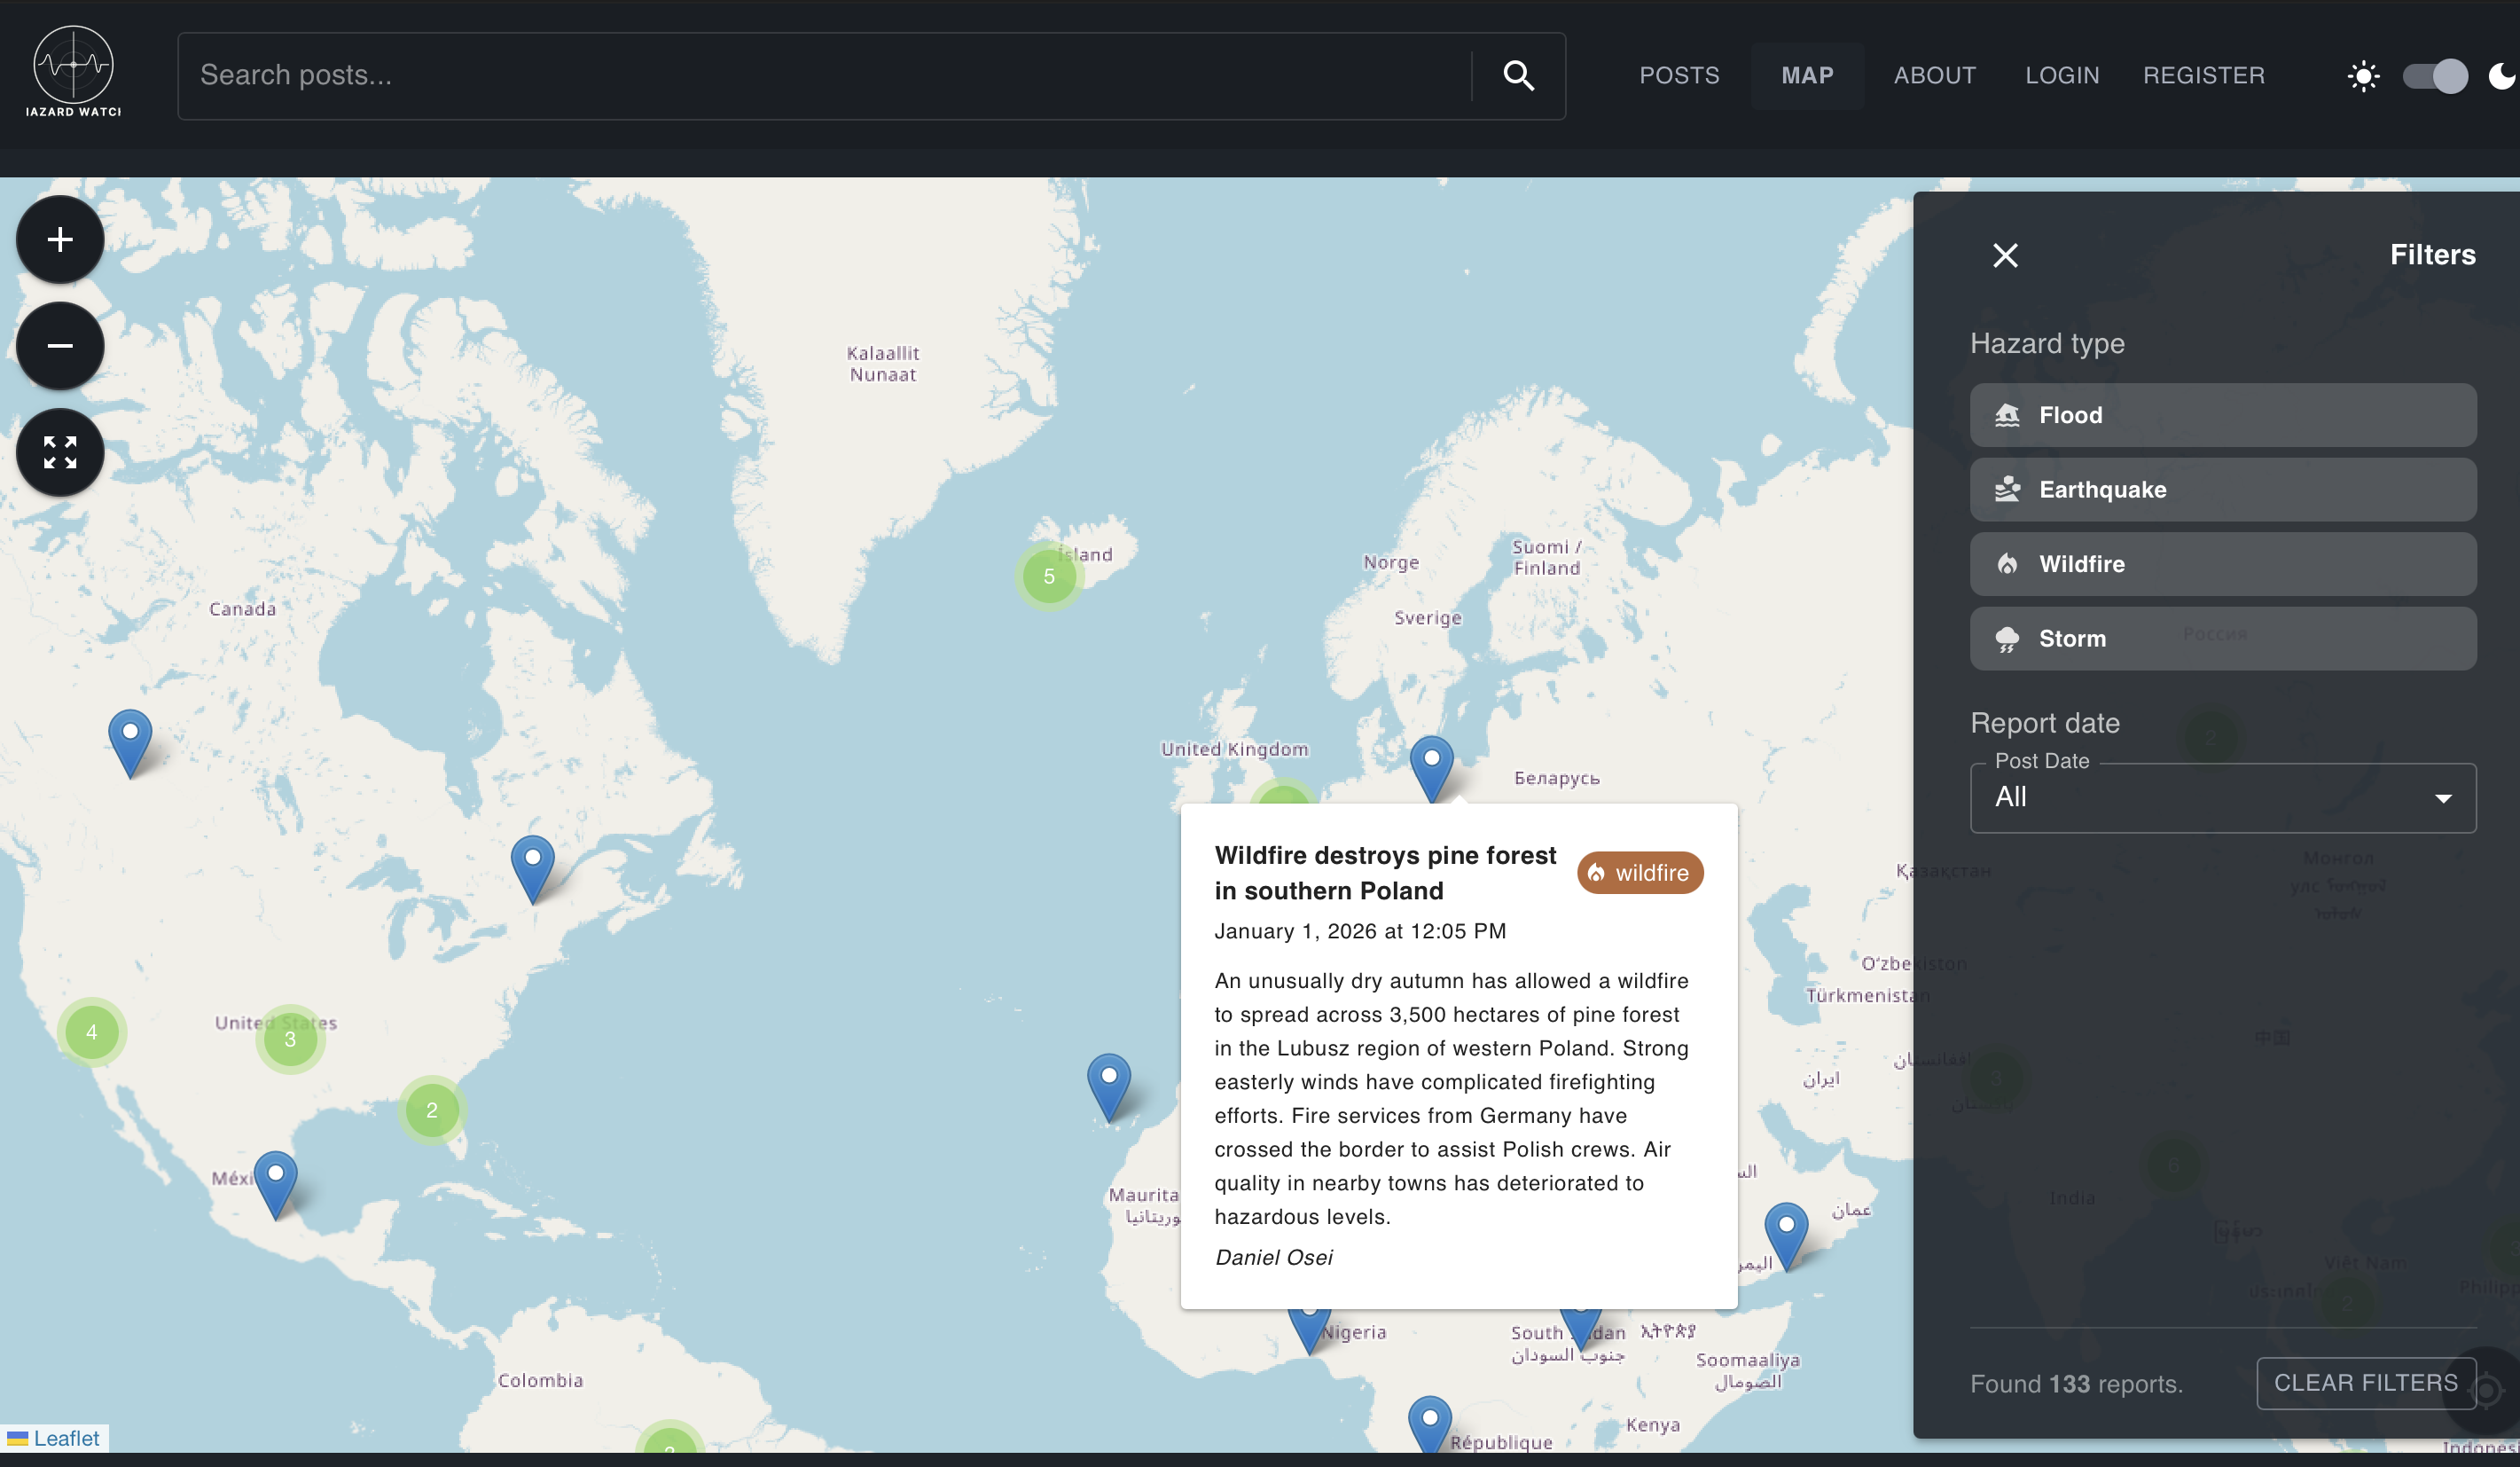Select the sun light-mode icon
This screenshot has width=2520, height=1467.
click(x=2363, y=76)
